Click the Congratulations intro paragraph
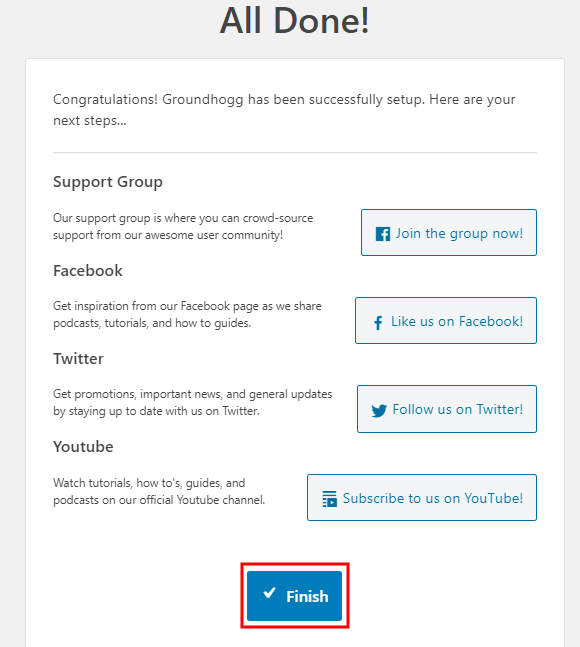This screenshot has width=580, height=647. [x=284, y=110]
